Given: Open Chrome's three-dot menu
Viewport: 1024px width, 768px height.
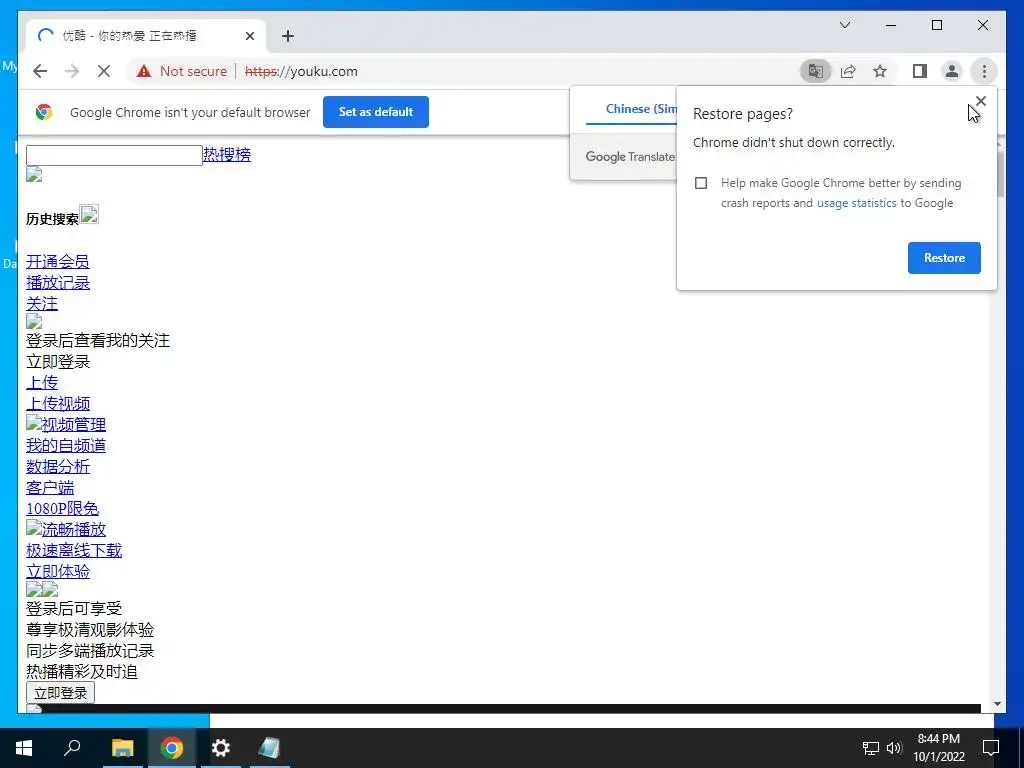Looking at the screenshot, I should [x=984, y=71].
